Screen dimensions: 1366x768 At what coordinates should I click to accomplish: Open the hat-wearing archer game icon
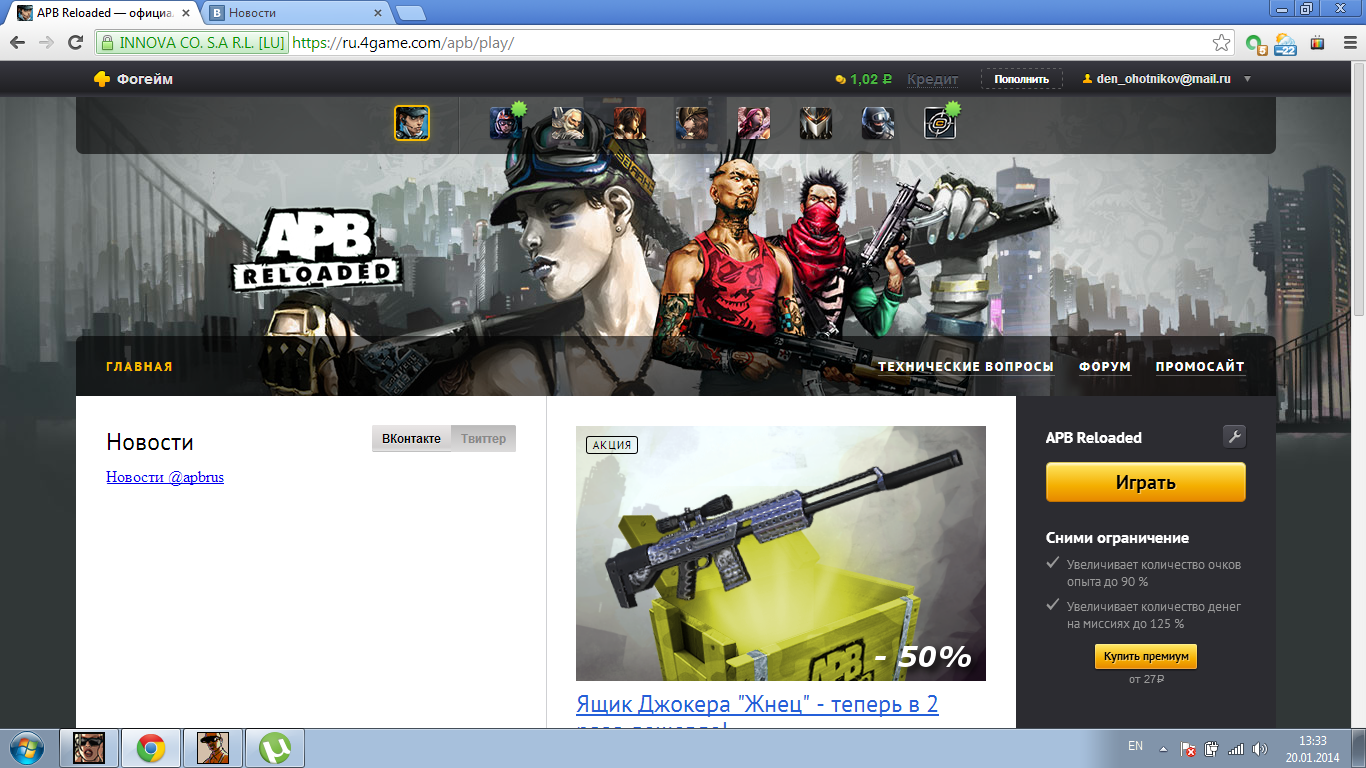(x=692, y=123)
